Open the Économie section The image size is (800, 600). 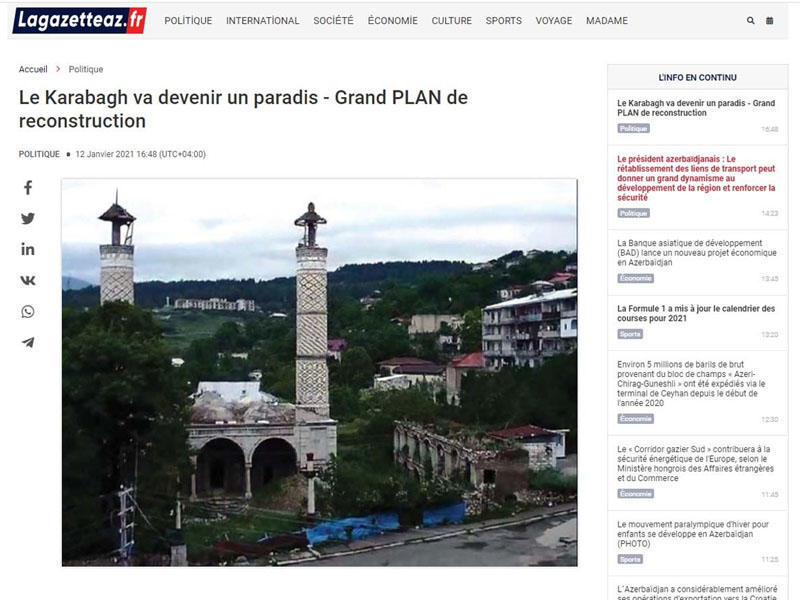tap(392, 20)
